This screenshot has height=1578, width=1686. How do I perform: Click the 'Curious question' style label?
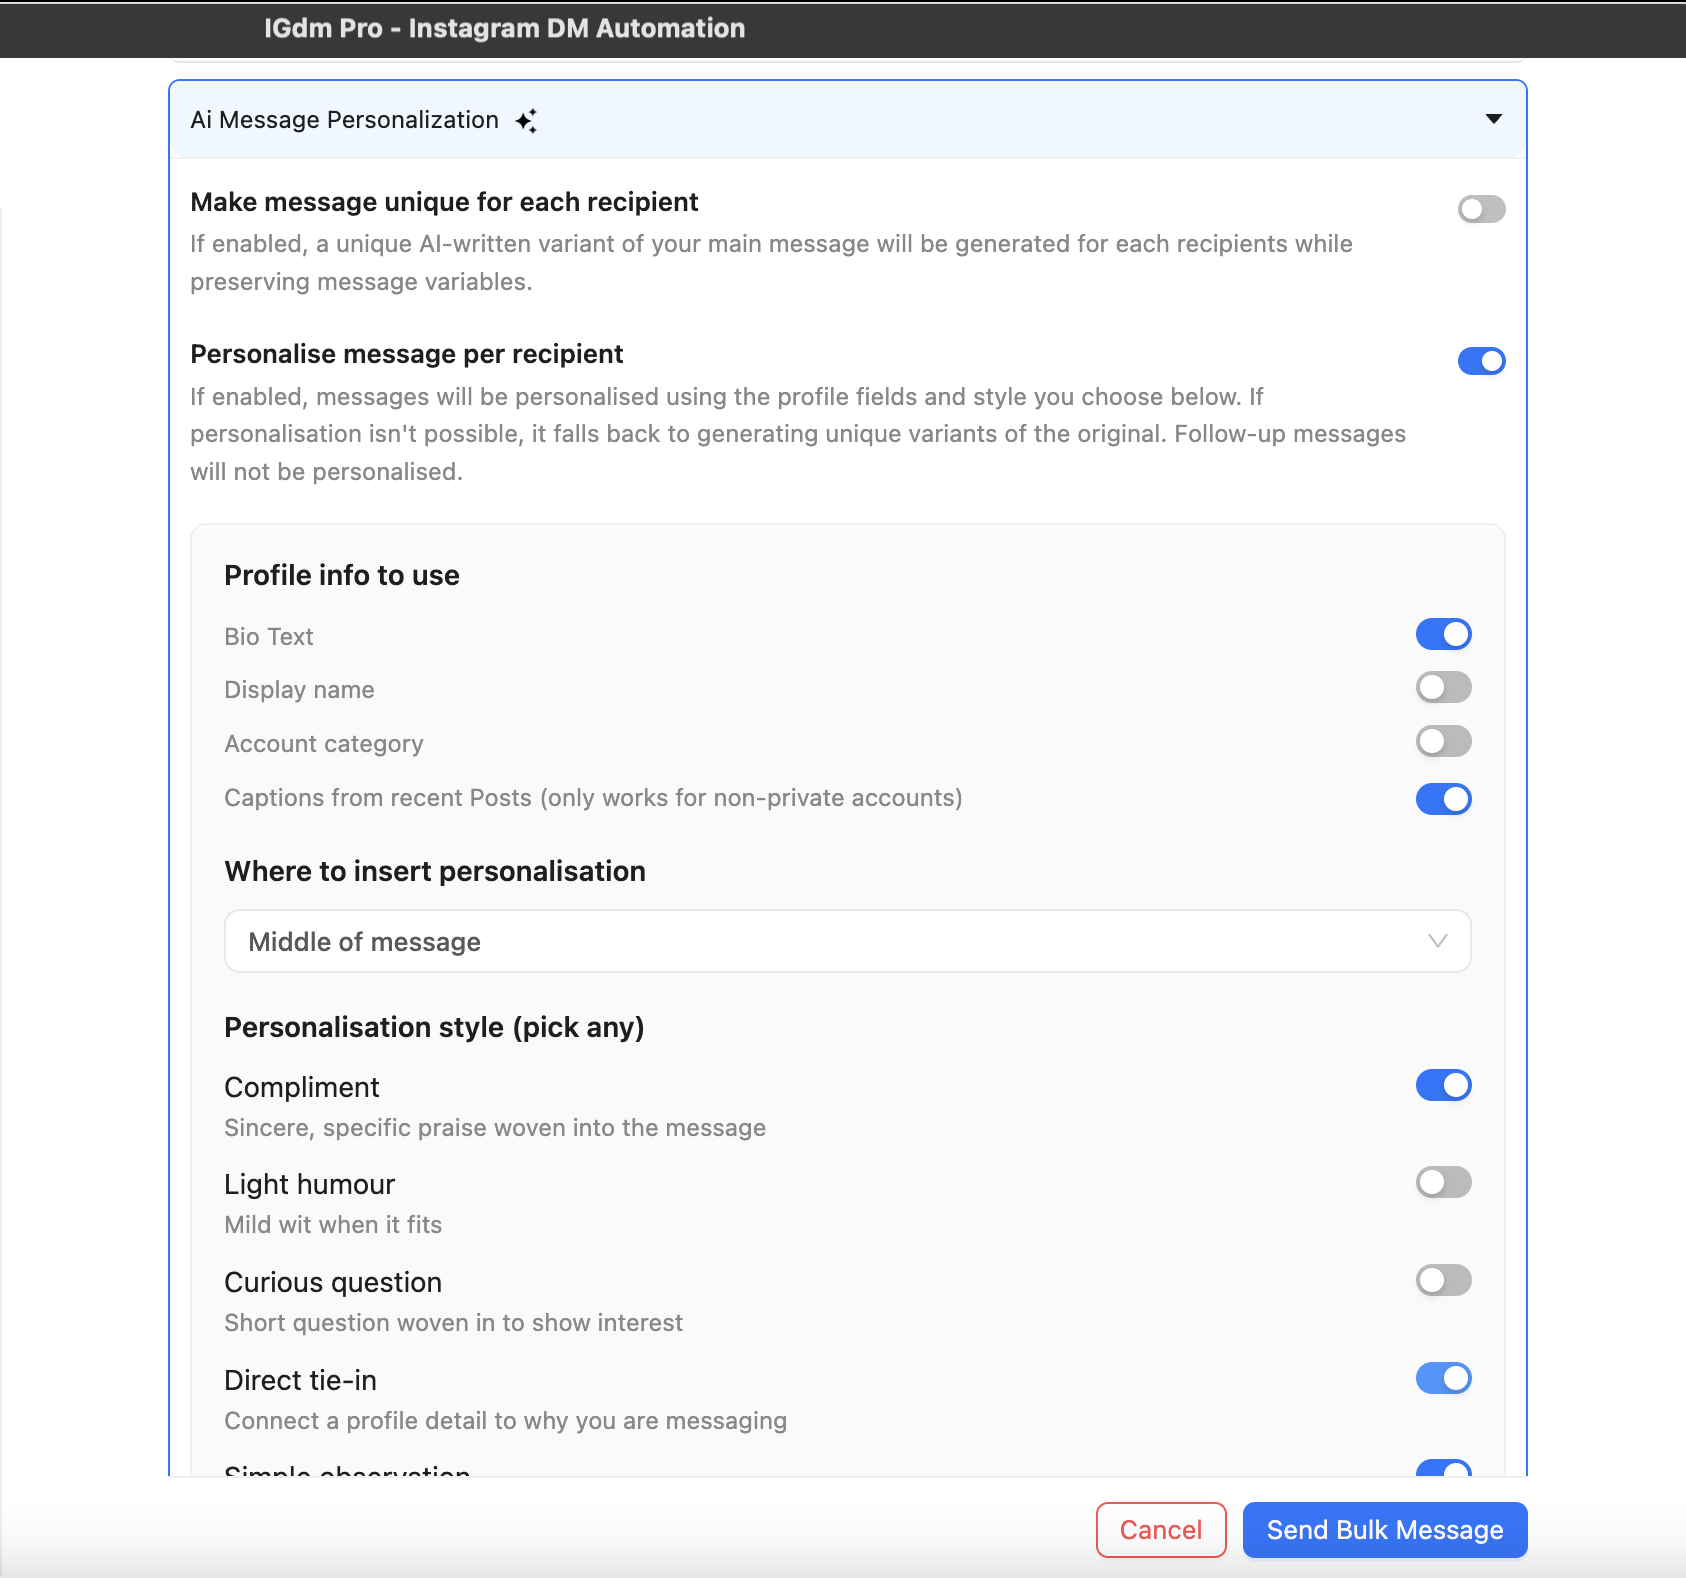(x=333, y=1282)
